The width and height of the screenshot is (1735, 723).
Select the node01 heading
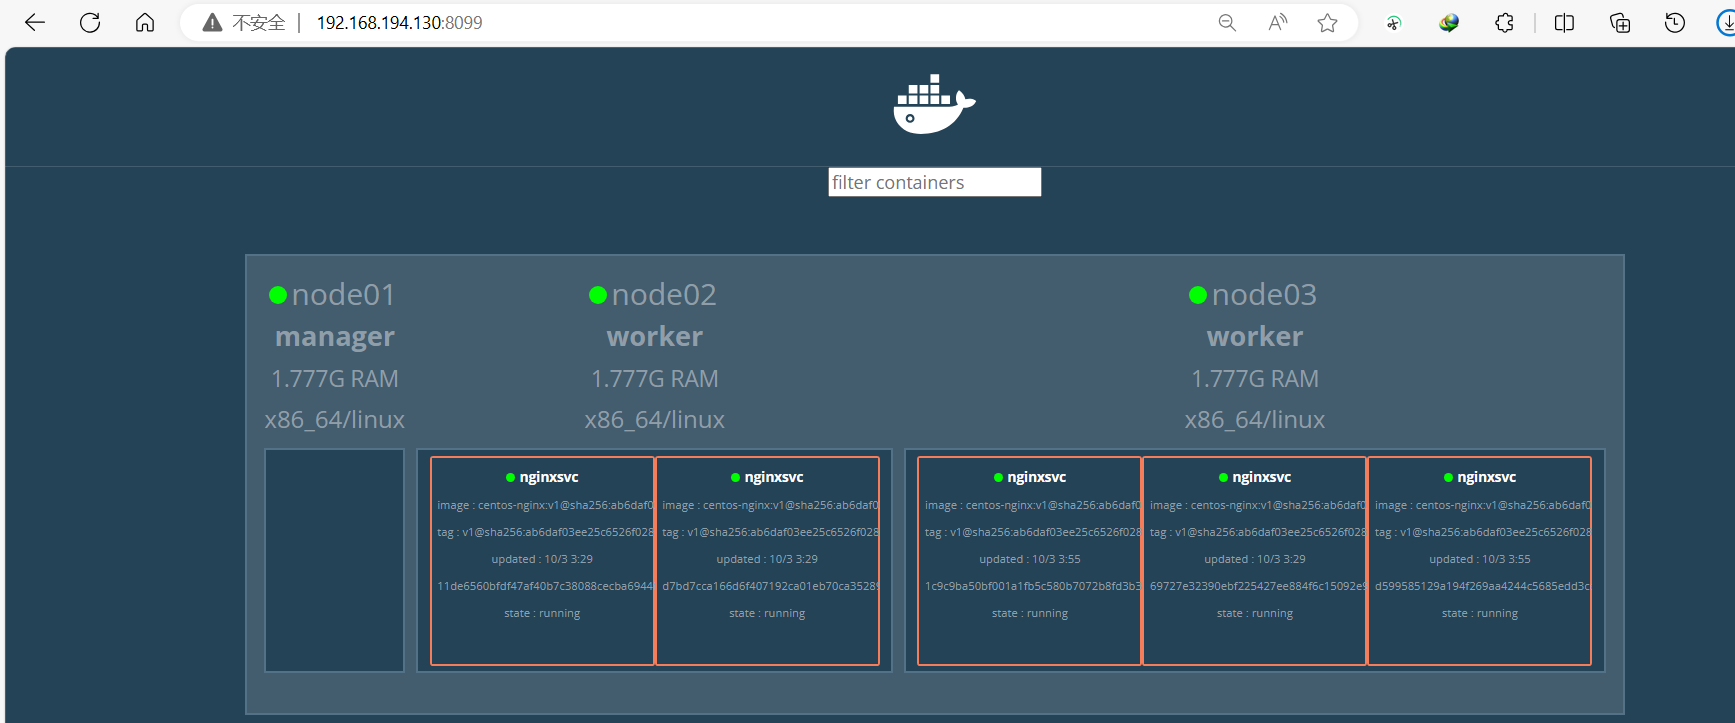[x=344, y=295]
